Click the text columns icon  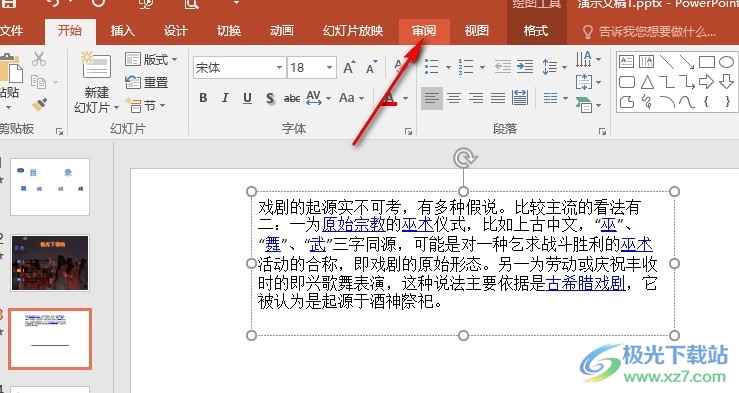click(550, 98)
